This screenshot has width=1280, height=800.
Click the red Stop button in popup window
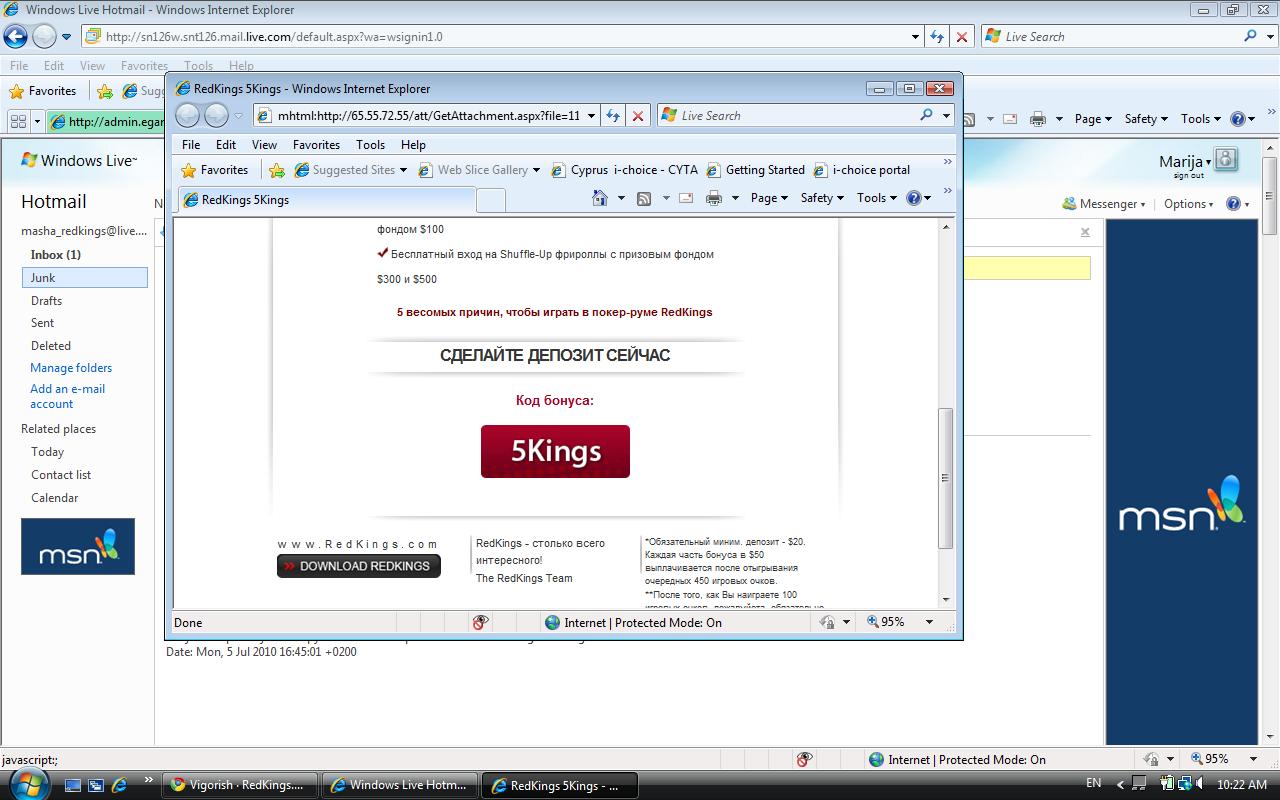click(638, 116)
